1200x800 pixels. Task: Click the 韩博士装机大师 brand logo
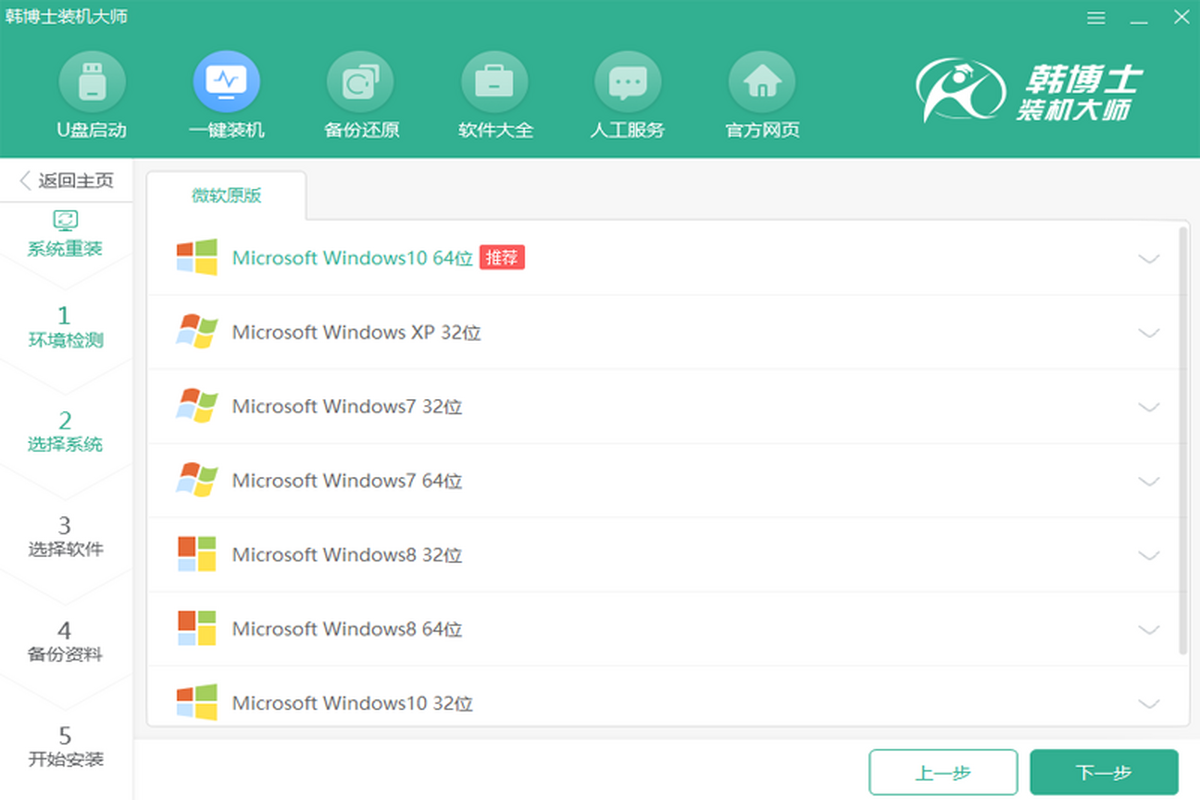click(1030, 90)
